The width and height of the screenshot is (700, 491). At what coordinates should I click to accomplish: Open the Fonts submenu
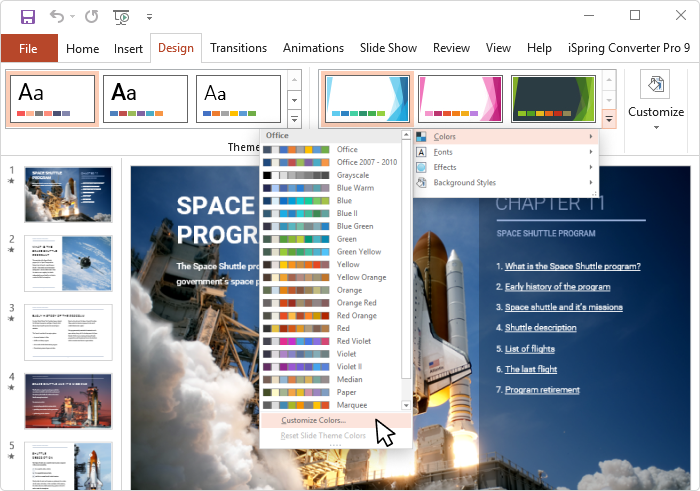pos(506,152)
